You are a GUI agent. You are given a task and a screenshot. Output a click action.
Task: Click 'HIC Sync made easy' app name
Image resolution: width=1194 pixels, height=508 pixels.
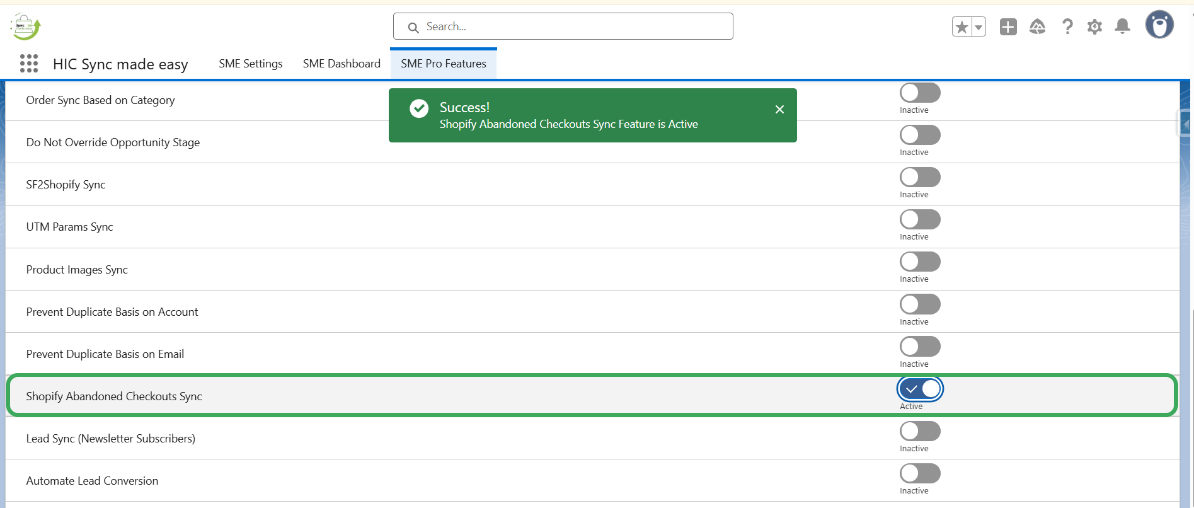[x=120, y=65]
